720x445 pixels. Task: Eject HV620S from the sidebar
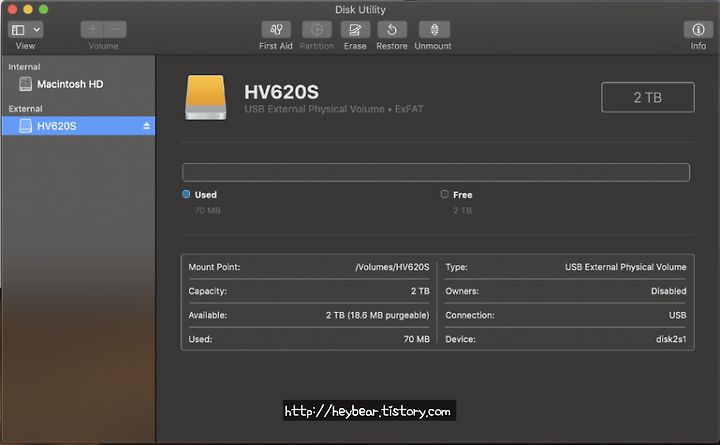point(146,126)
